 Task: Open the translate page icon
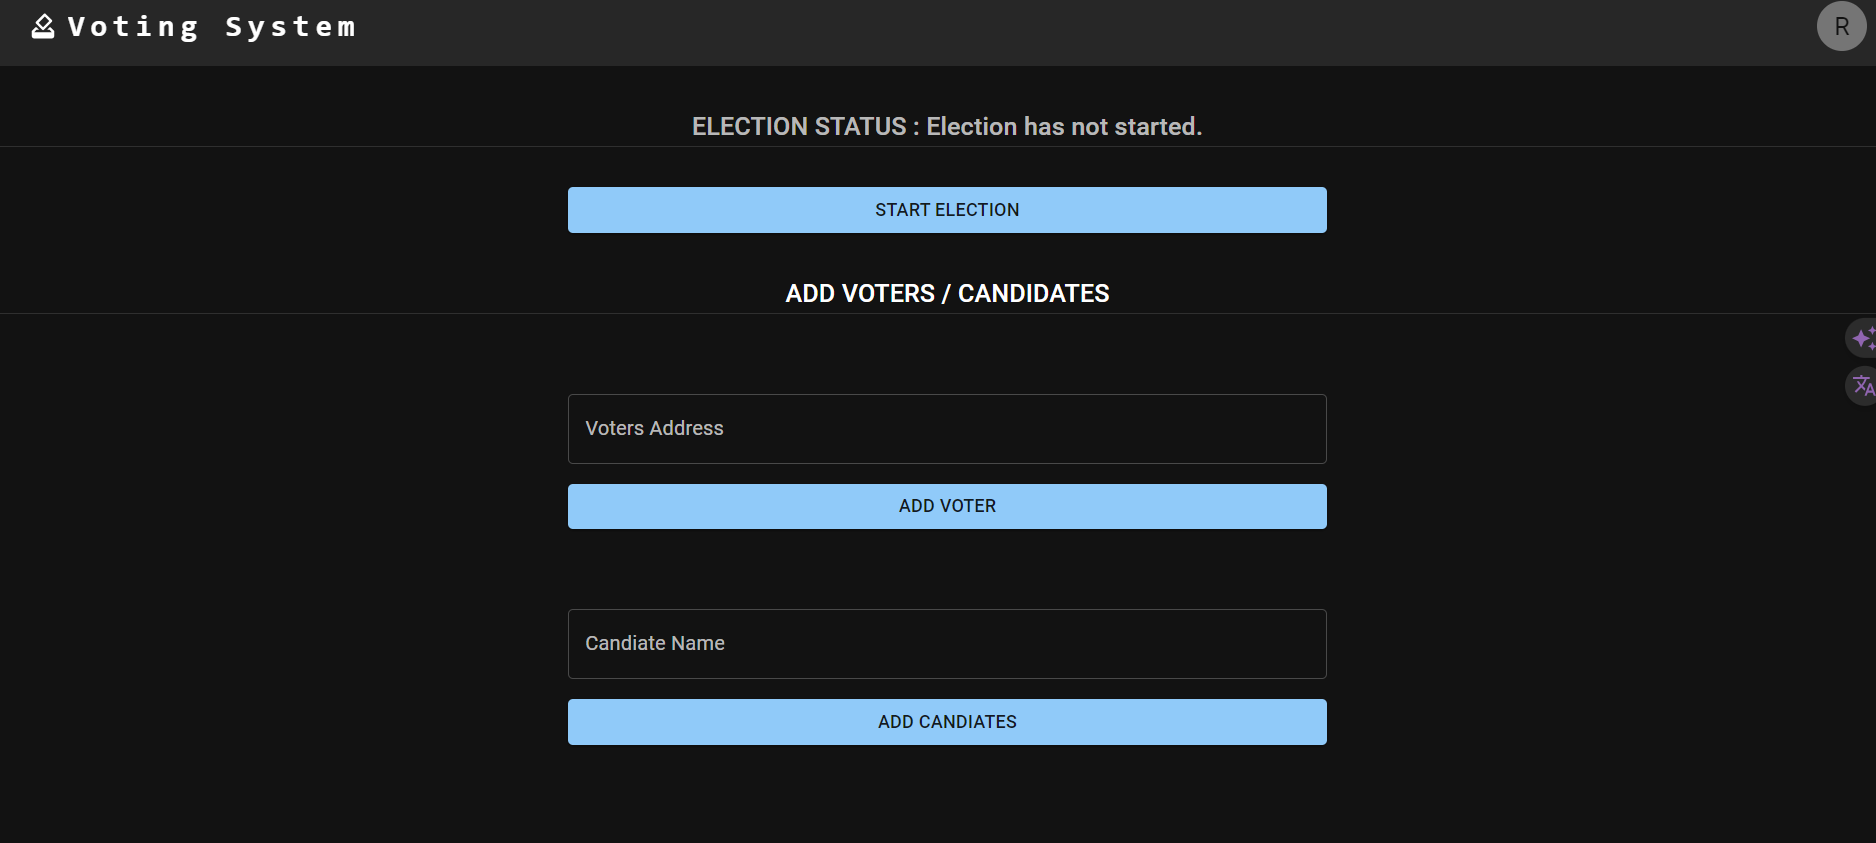pos(1863,385)
